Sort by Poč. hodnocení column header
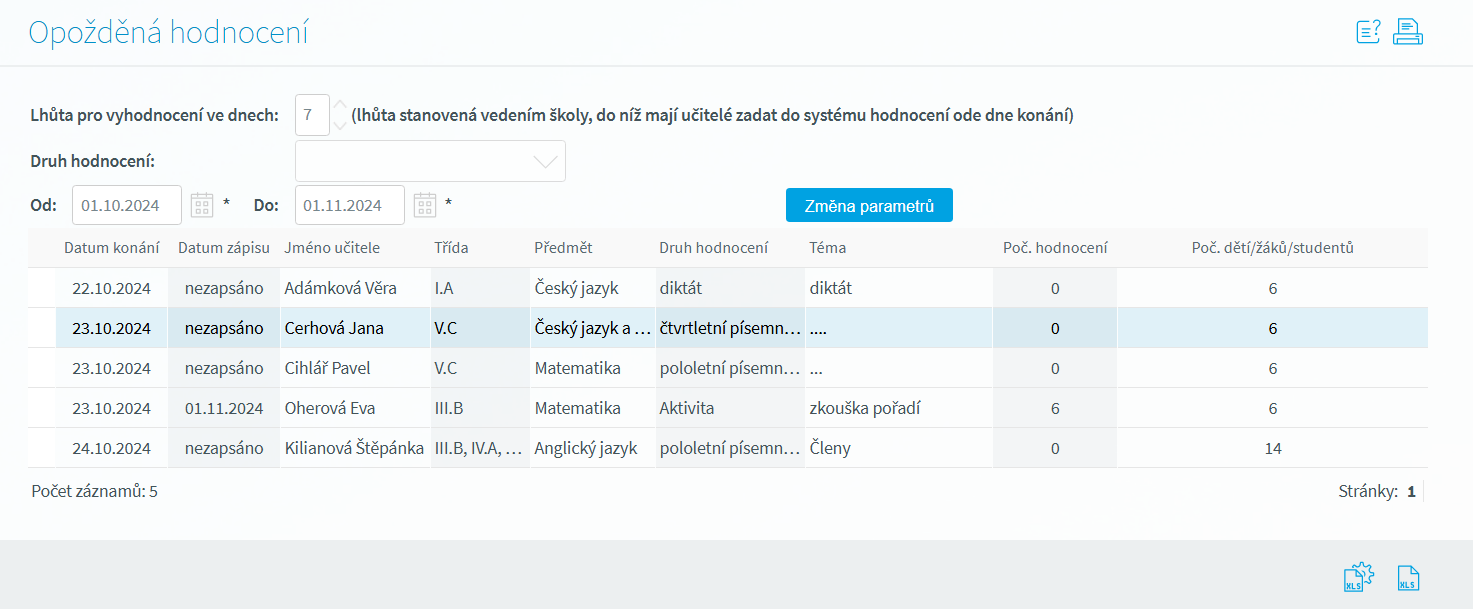Viewport: 1473px width, 609px height. tap(1055, 248)
